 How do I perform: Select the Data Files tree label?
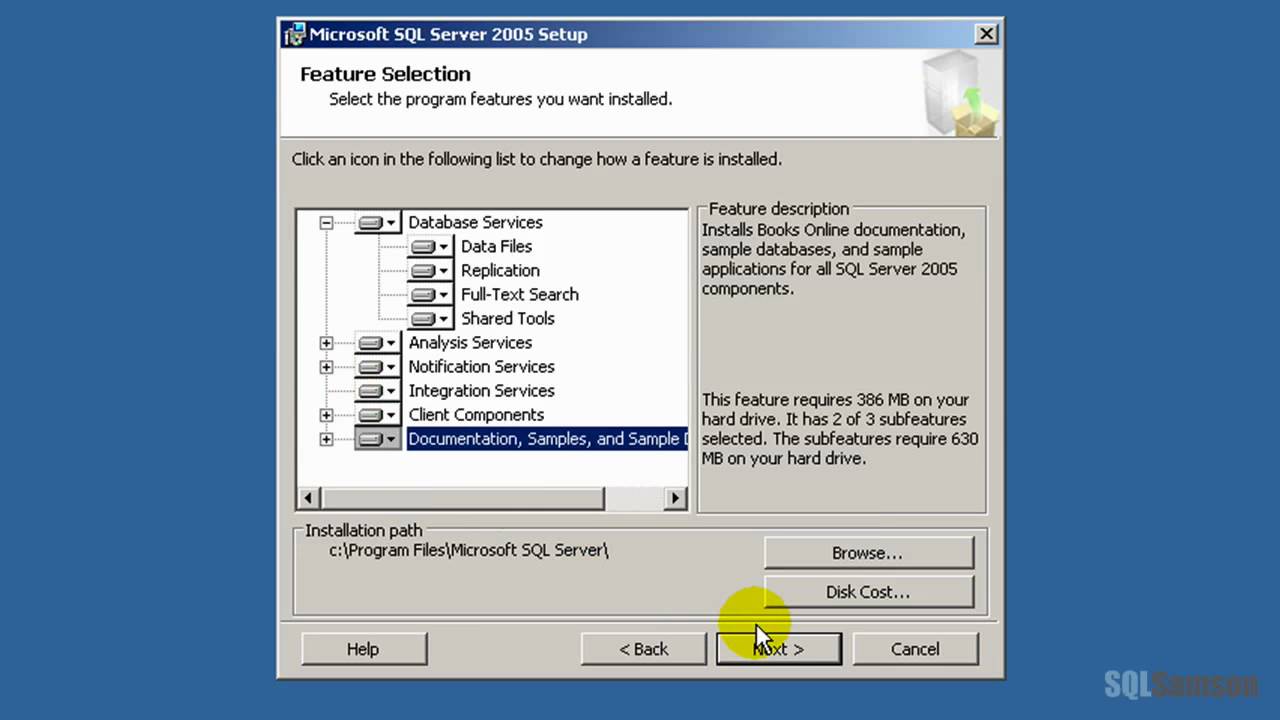tap(496, 246)
